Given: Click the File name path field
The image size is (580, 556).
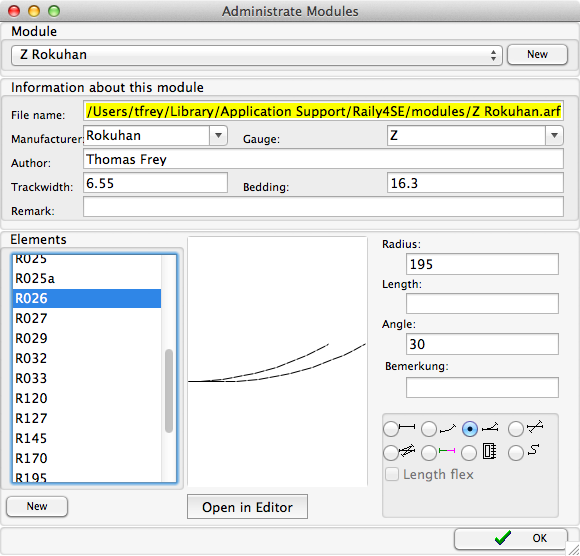Looking at the screenshot, I should tap(323, 111).
